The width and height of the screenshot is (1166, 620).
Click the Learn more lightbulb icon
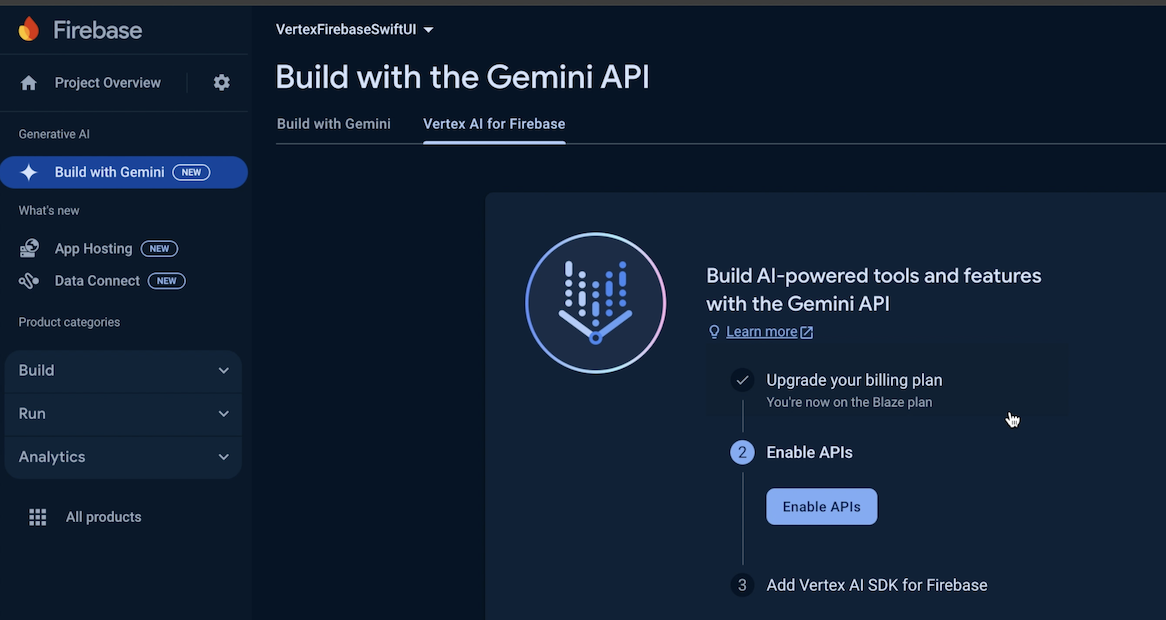(x=714, y=332)
